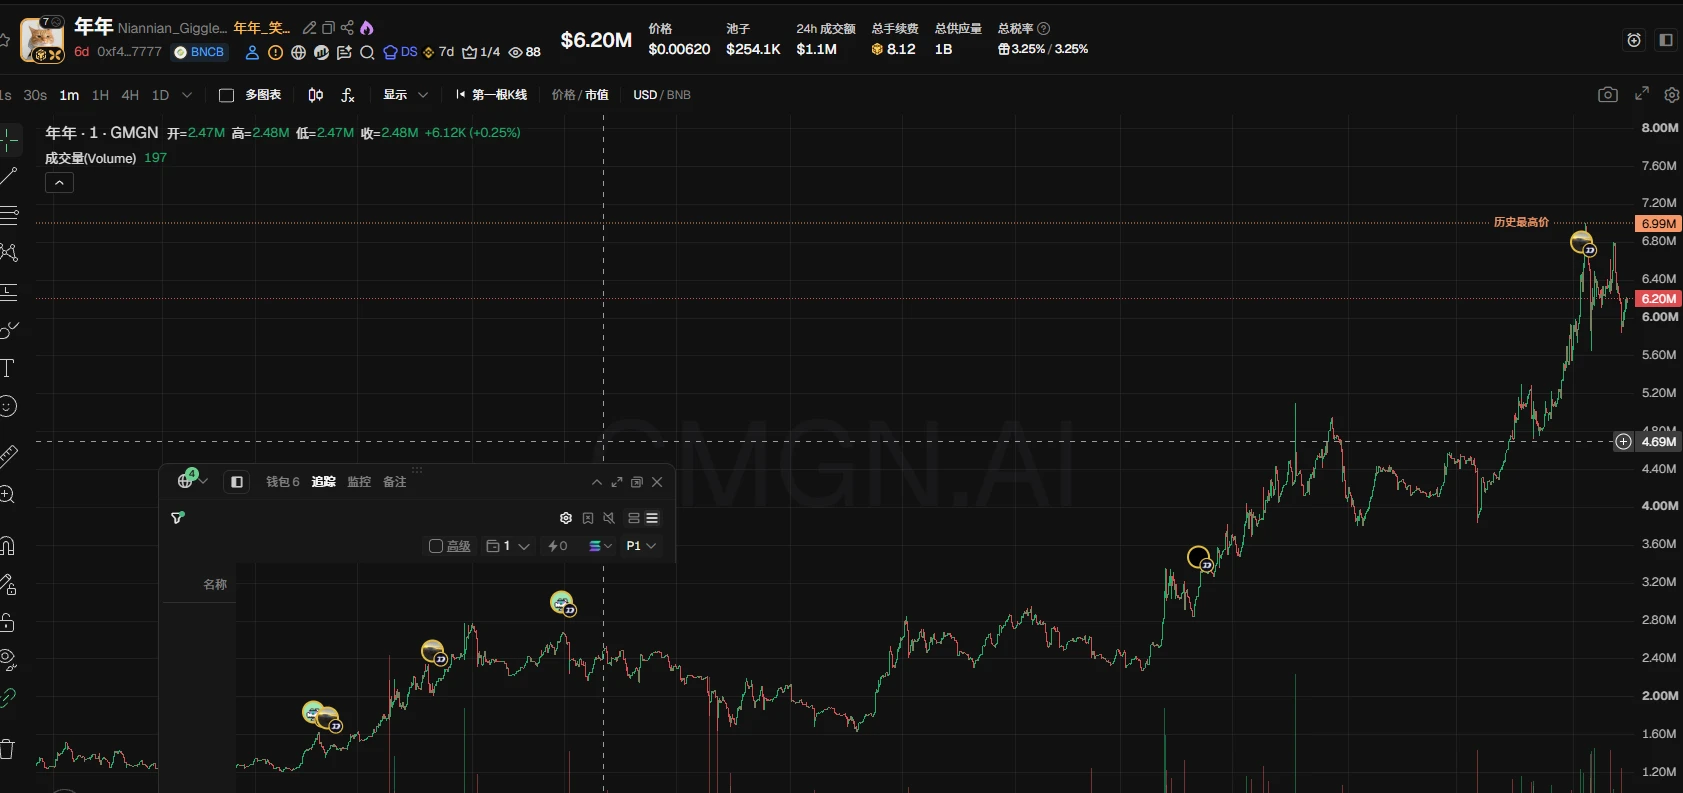The width and height of the screenshot is (1683, 793).
Task: Open the P1 preset dropdown
Action: (x=641, y=546)
